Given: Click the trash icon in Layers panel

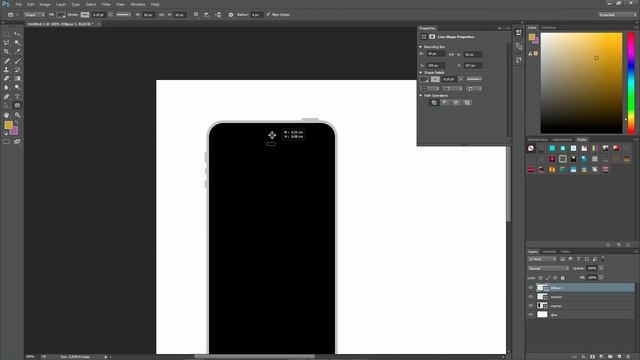Looking at the screenshot, I should (629, 357).
